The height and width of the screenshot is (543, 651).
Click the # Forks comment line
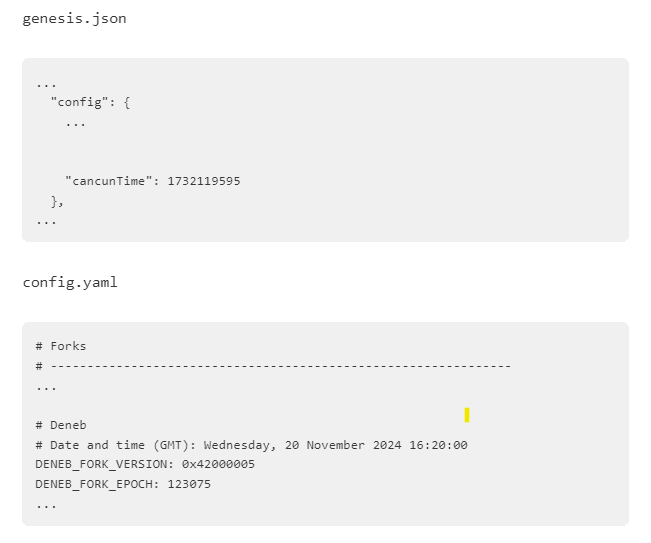tap(61, 346)
